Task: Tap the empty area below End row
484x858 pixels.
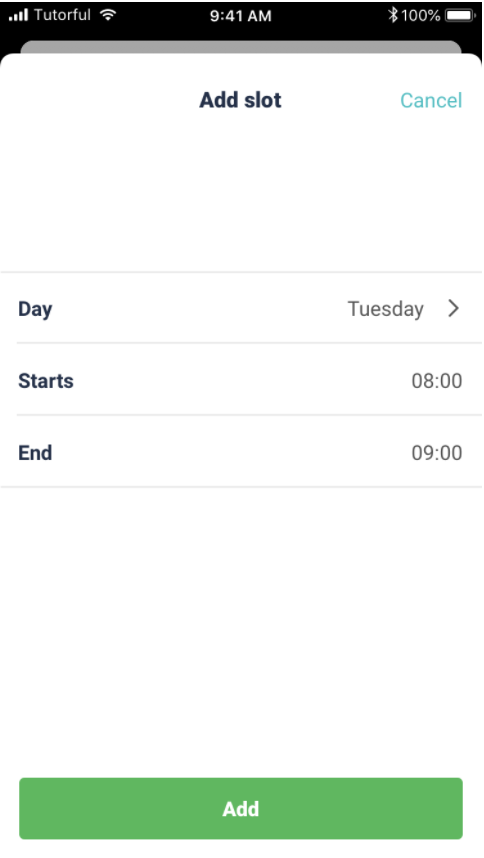Action: click(x=241, y=629)
